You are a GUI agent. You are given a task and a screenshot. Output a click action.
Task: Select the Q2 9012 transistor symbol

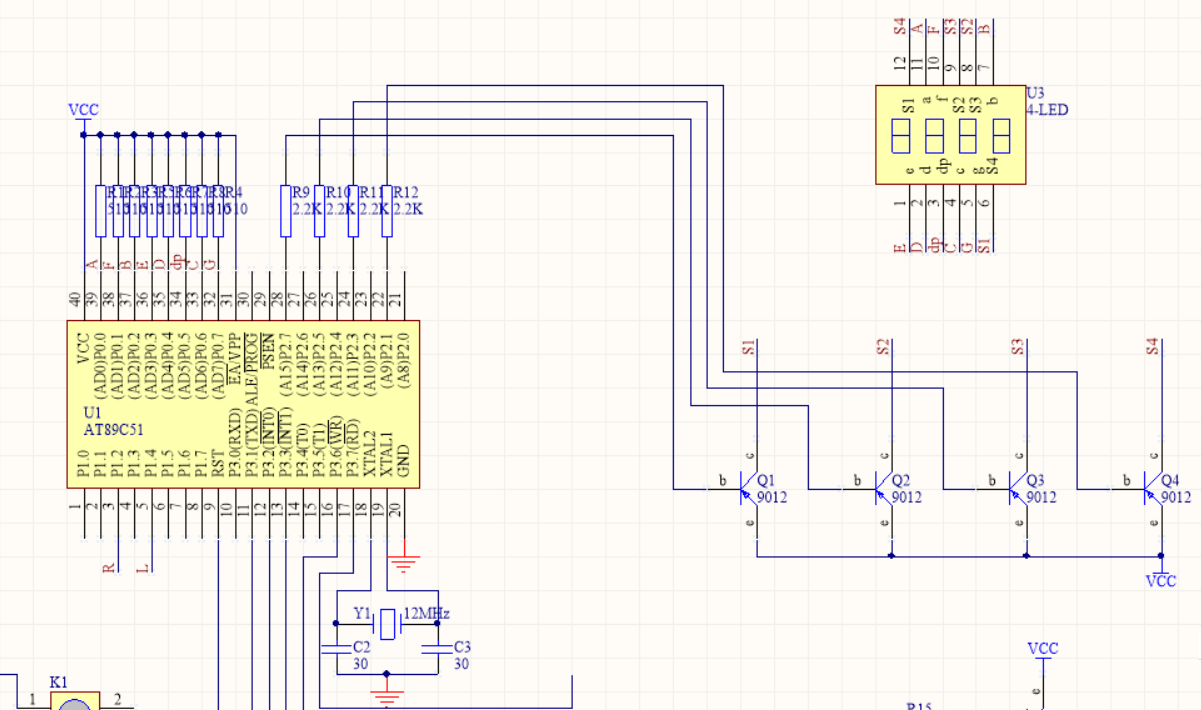884,489
